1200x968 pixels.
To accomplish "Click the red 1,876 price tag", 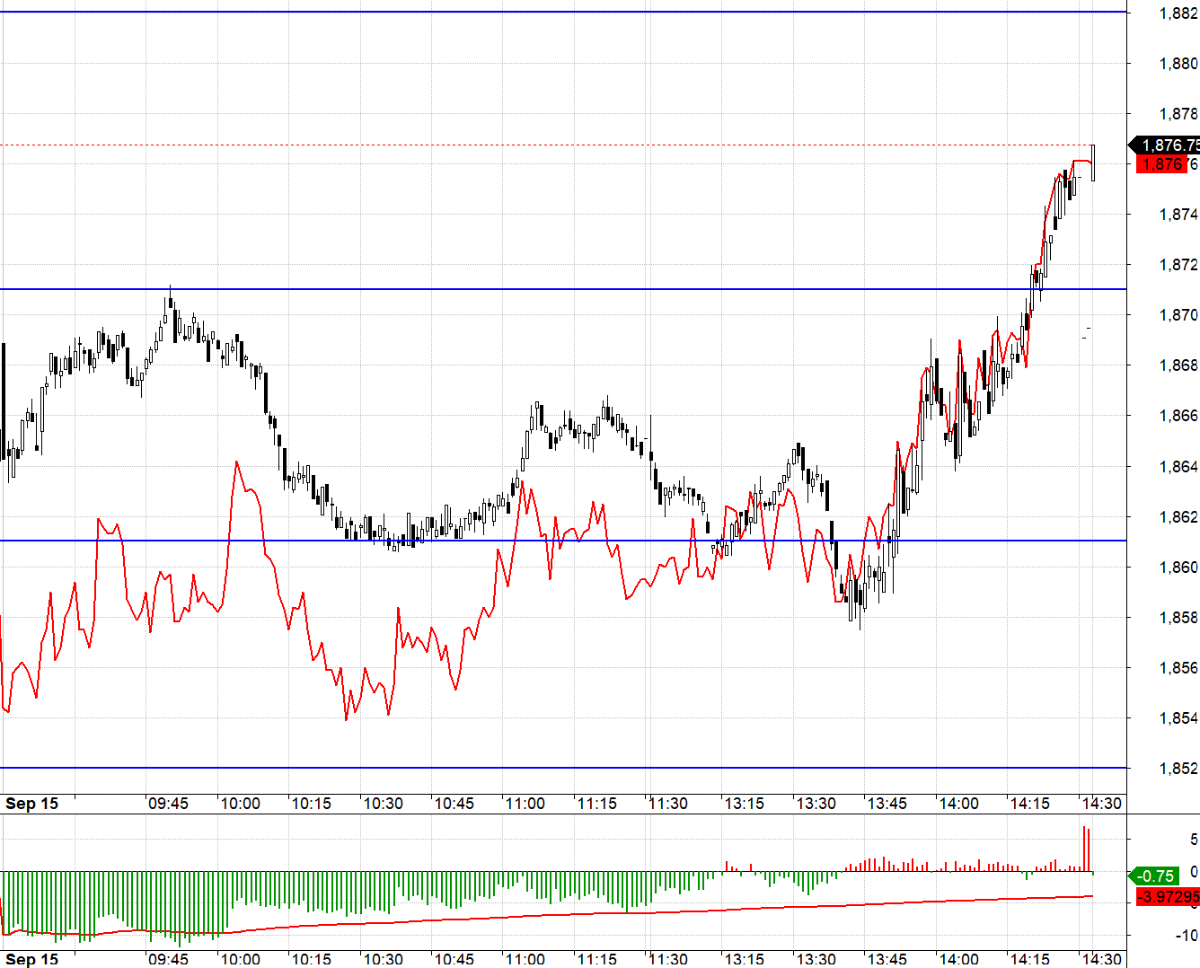I will point(1158,164).
